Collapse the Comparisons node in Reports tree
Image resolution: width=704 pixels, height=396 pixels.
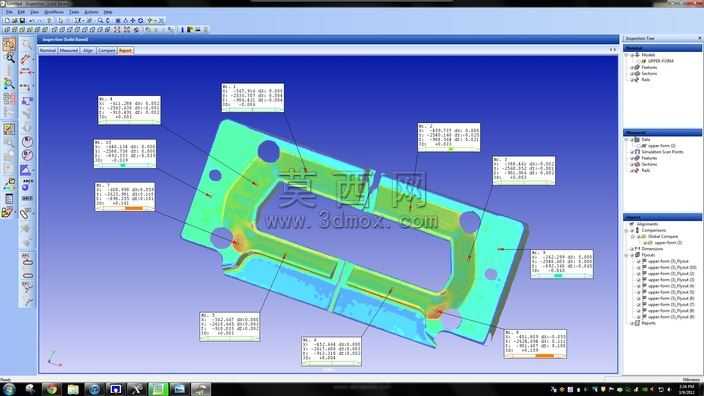627,230
